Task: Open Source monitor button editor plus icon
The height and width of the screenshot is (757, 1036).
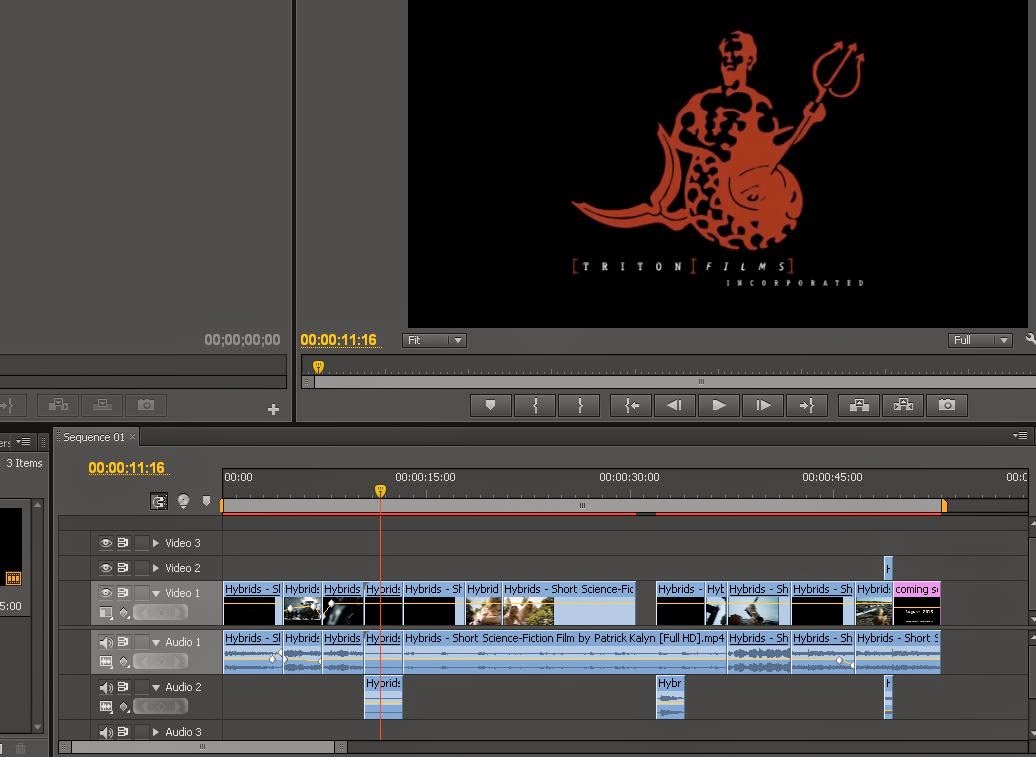Action: pyautogui.click(x=273, y=410)
